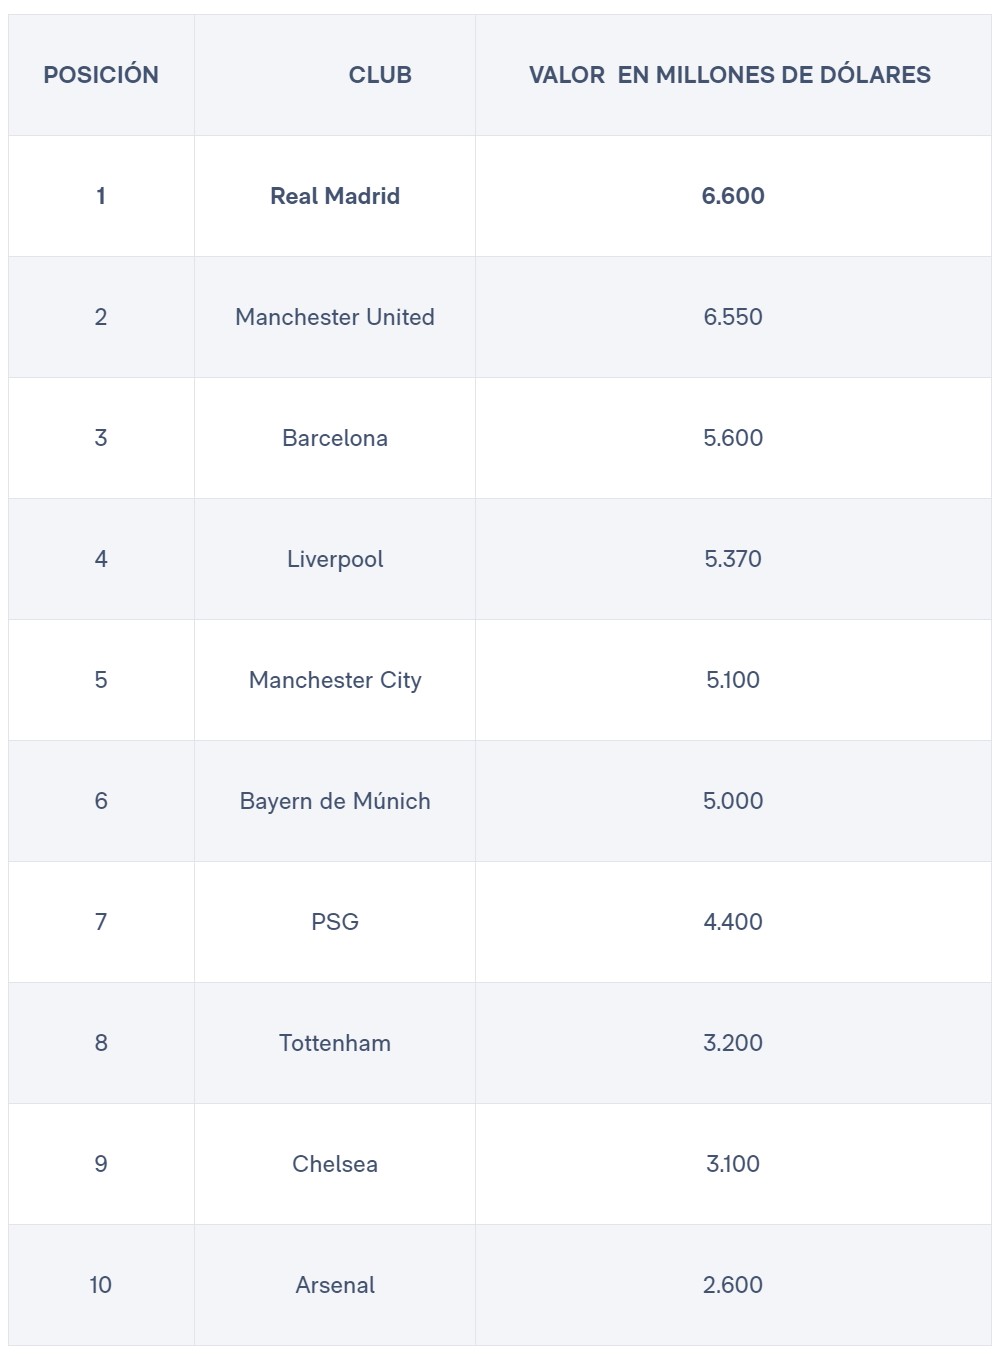Click the 6.600 value for Real Madrid
Screen dimensions: 1003x1363
[733, 196]
